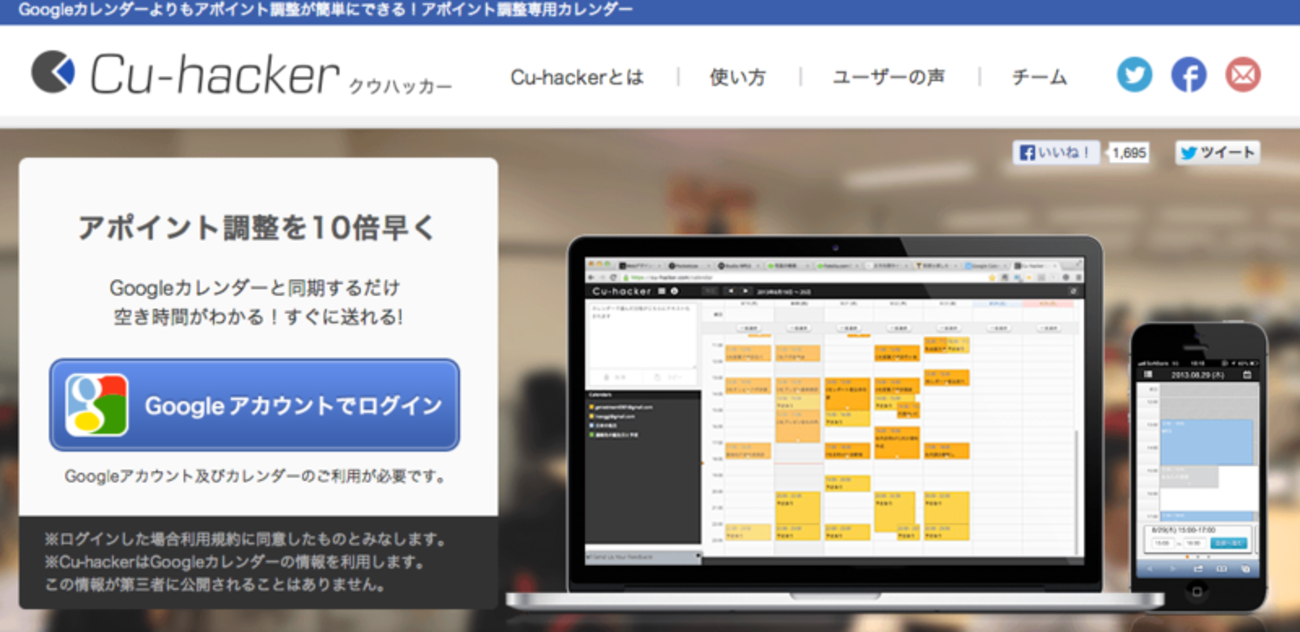The width and height of the screenshot is (1300, 632).
Task: Click the 1,695 like count
Action: [1128, 153]
